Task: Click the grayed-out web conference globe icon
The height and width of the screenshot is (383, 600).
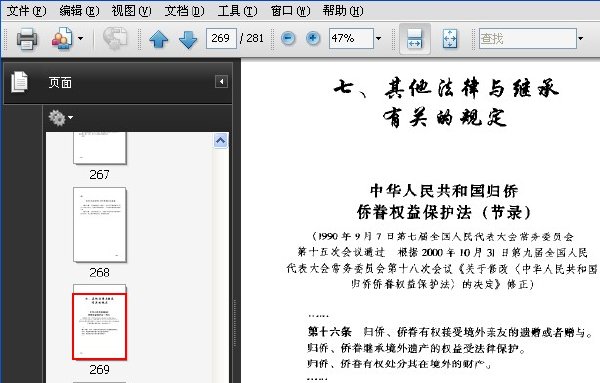Action: (x=115, y=38)
